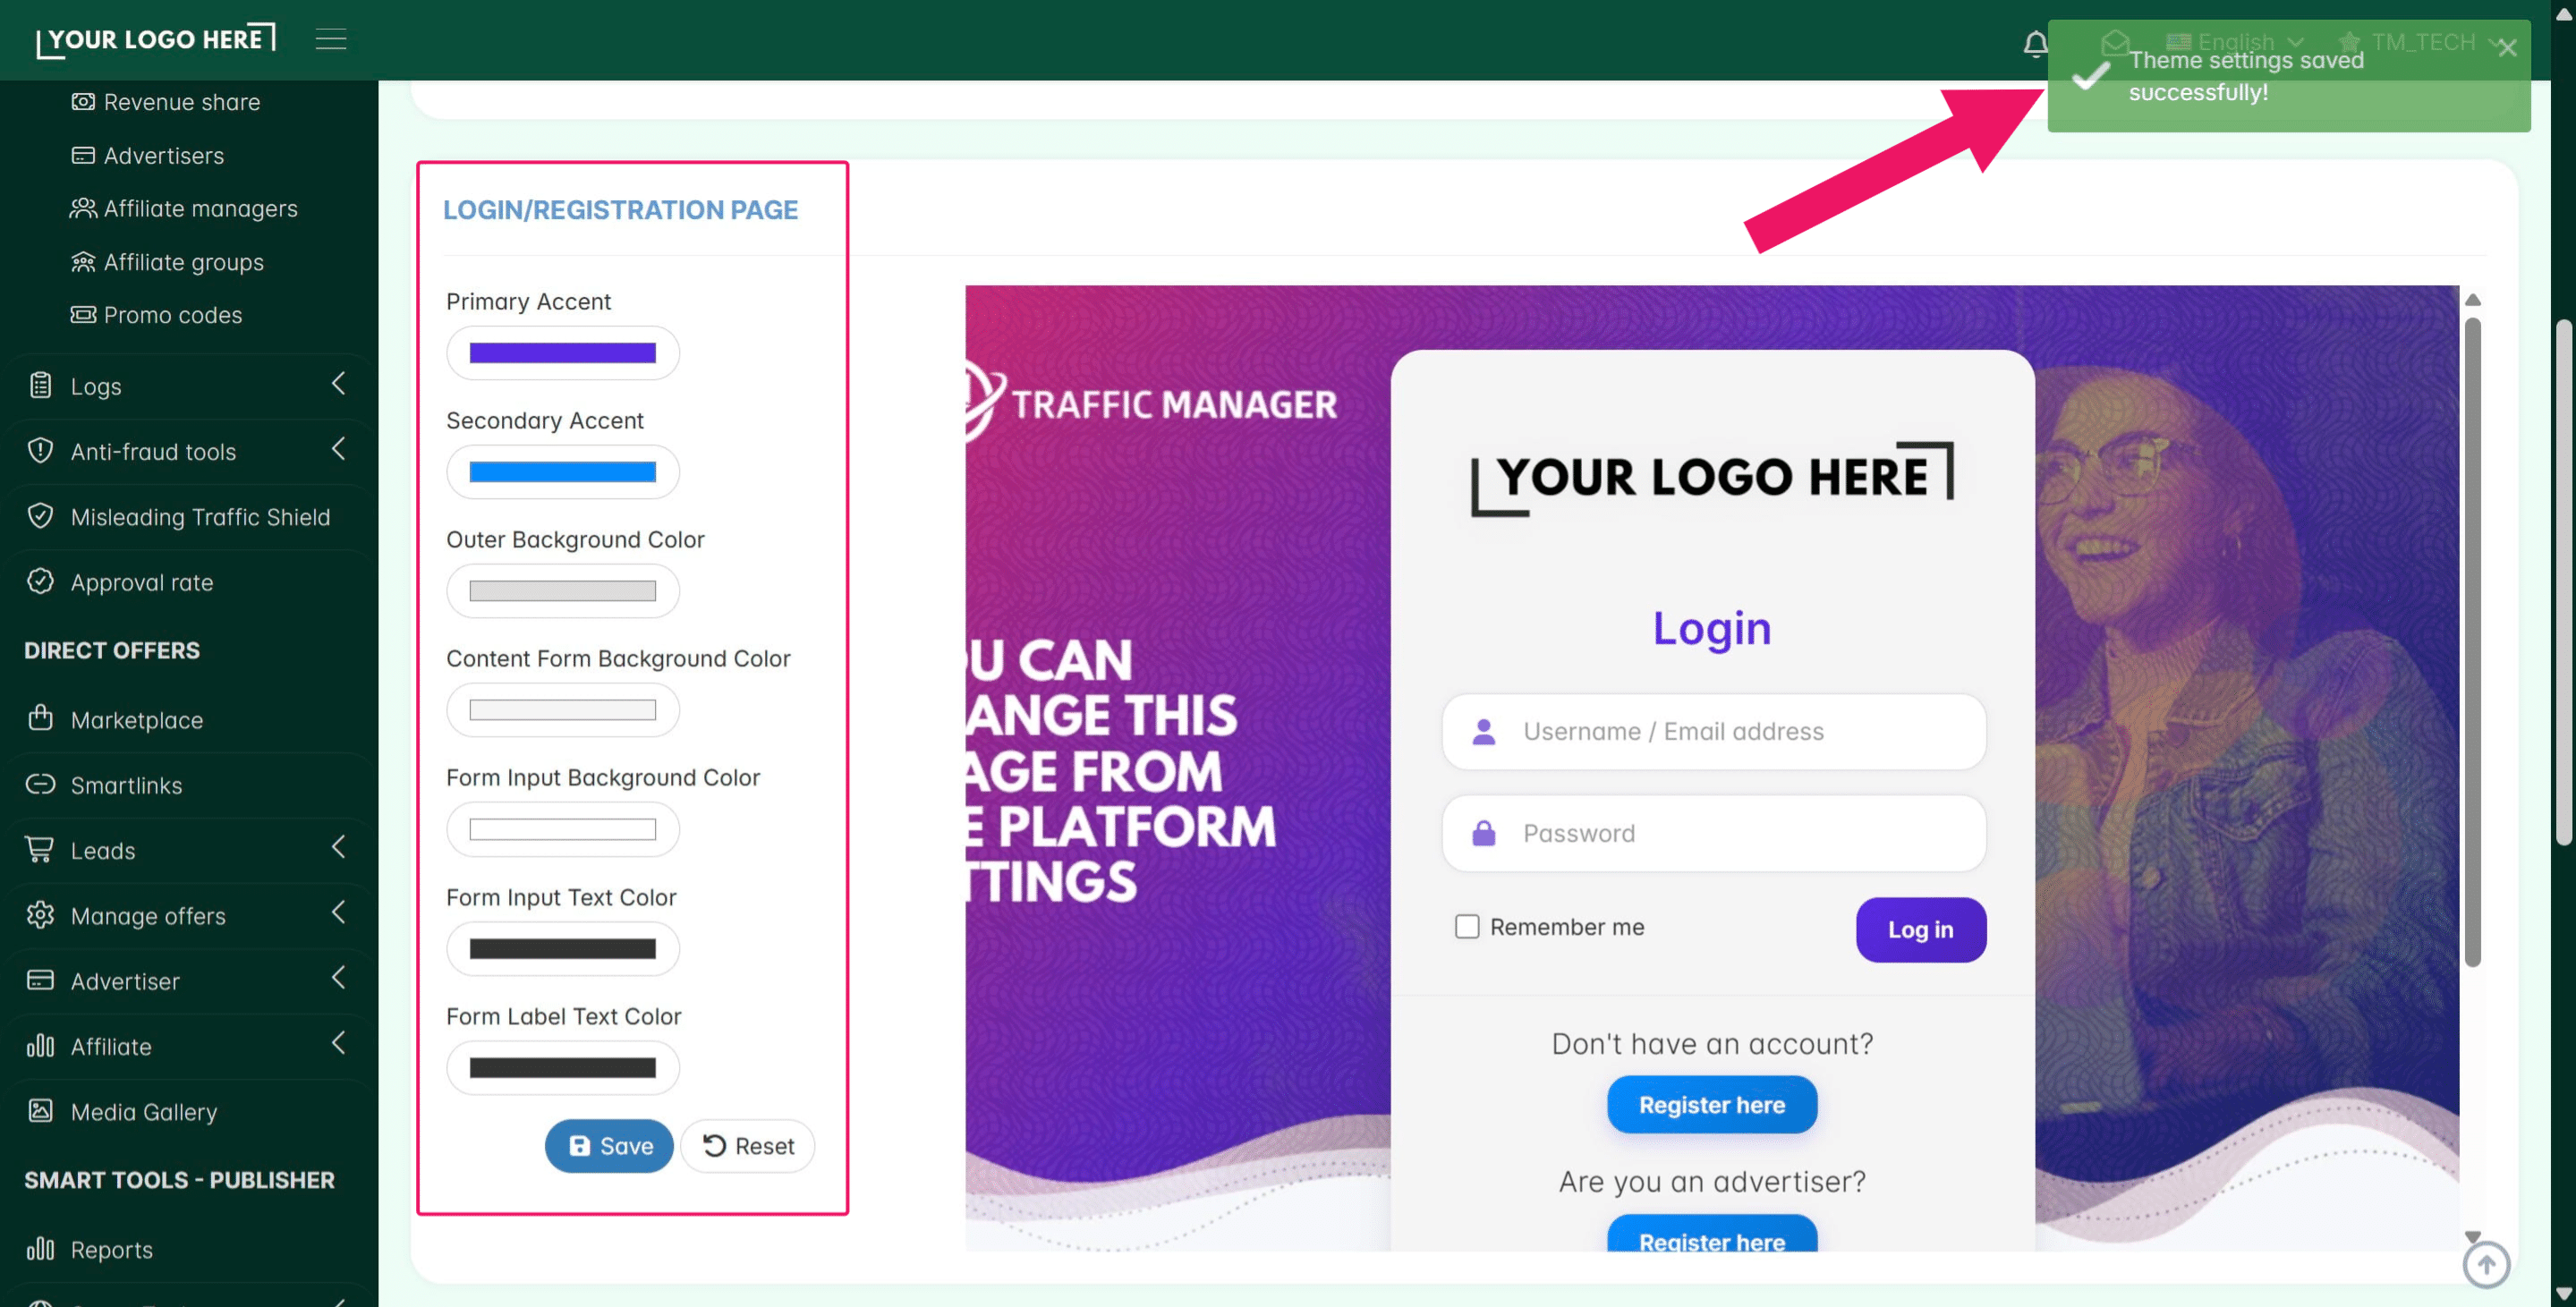Screen dimensions: 2576x1307
Task: Expand the Logs submenu chevron
Action: click(x=339, y=384)
